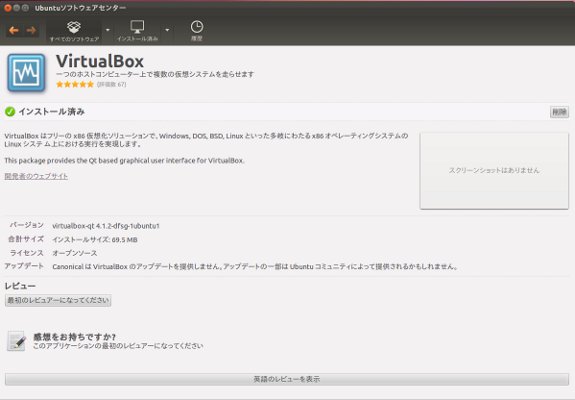Click the Remove (削除) button
Viewport: 575px width, 400px height.
click(559, 112)
